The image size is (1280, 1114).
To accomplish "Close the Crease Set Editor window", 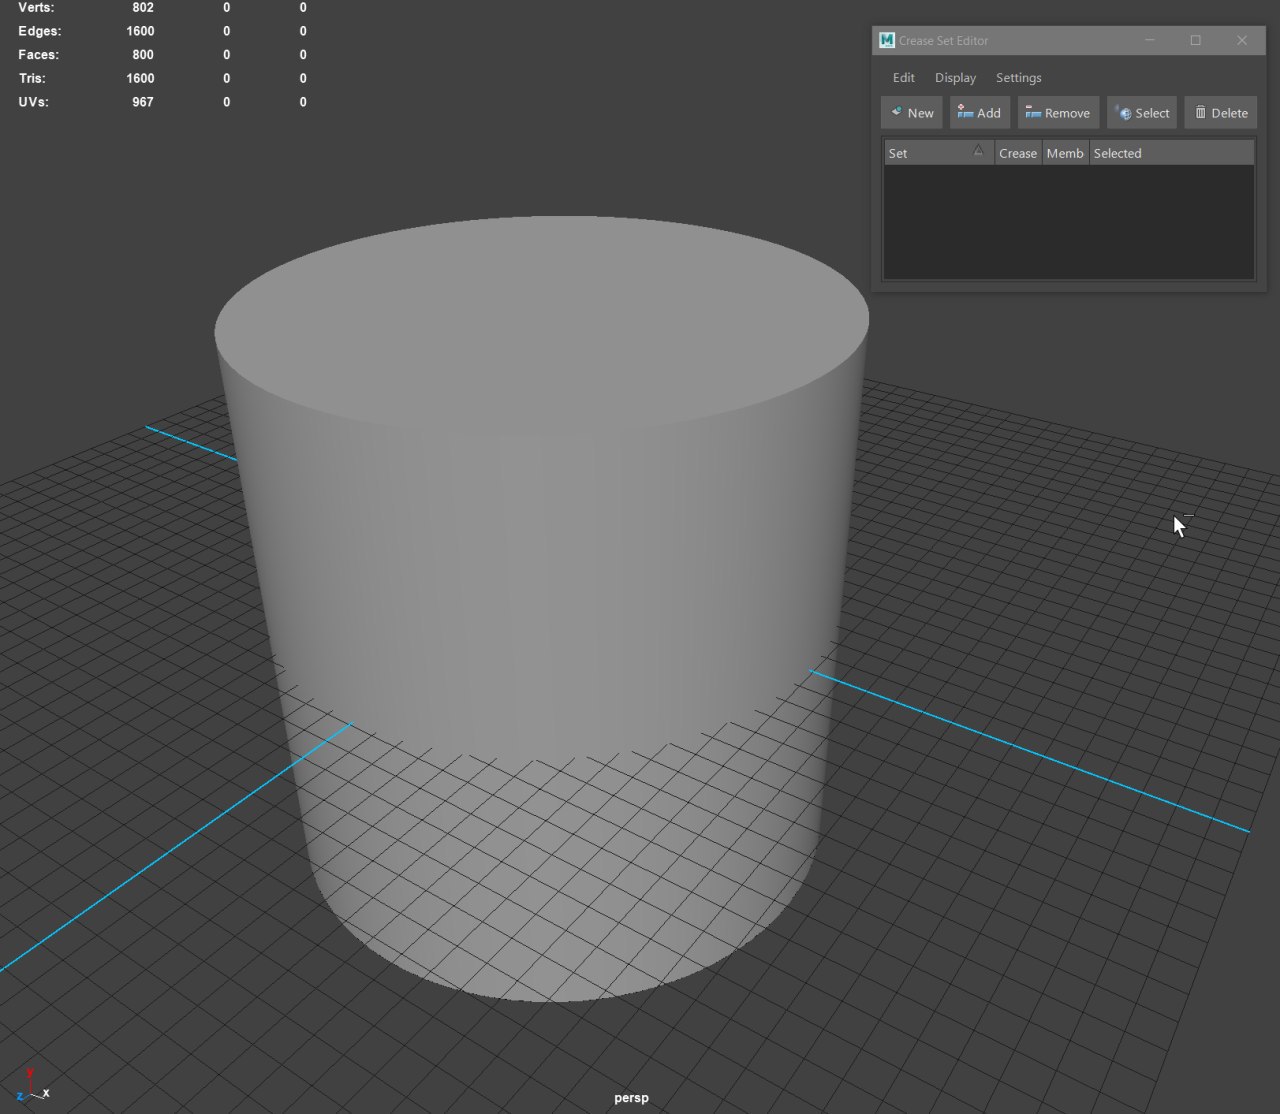I will [x=1241, y=40].
